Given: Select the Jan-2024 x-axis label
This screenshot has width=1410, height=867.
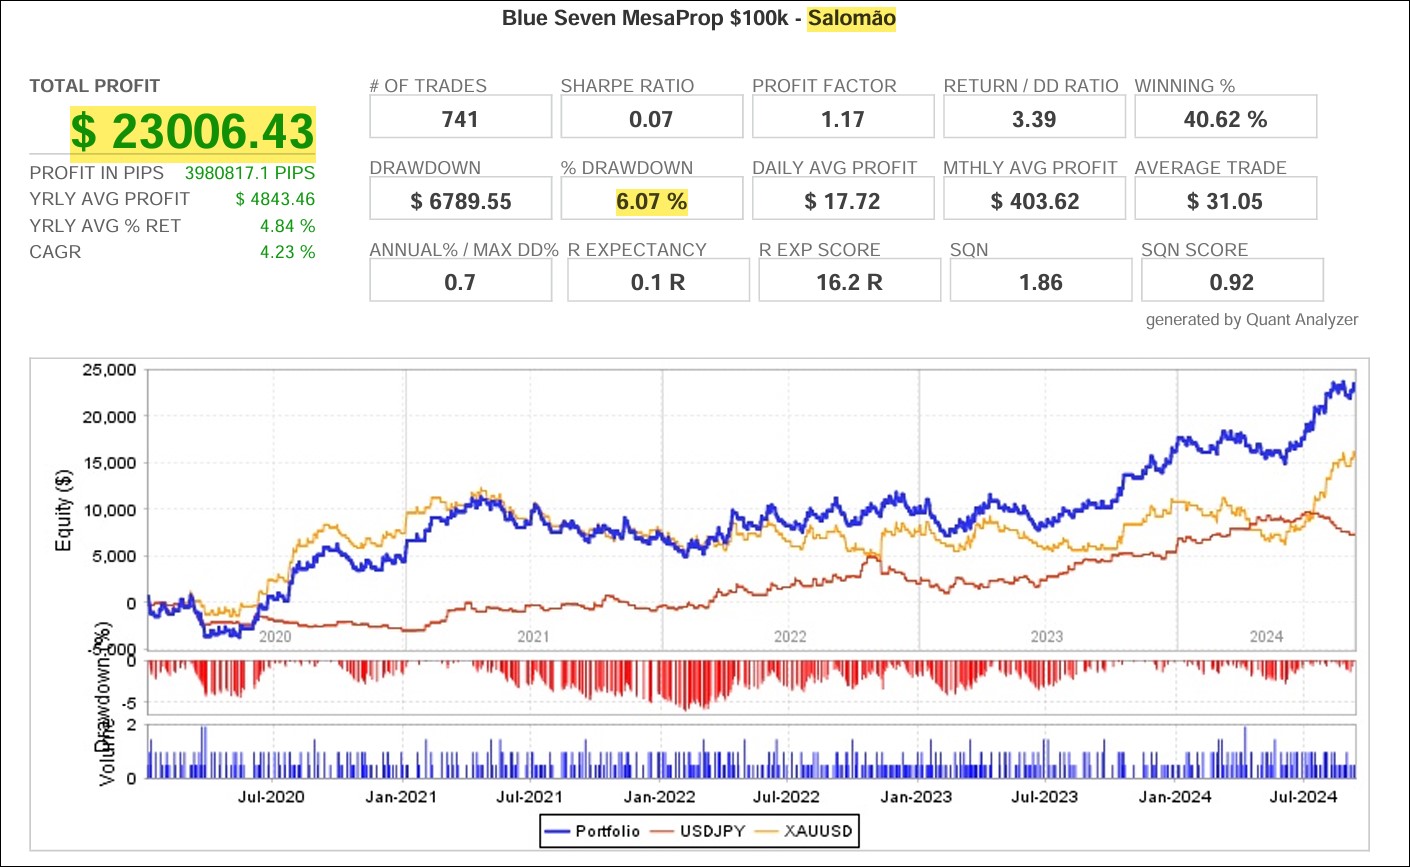Looking at the screenshot, I should point(1175,797).
